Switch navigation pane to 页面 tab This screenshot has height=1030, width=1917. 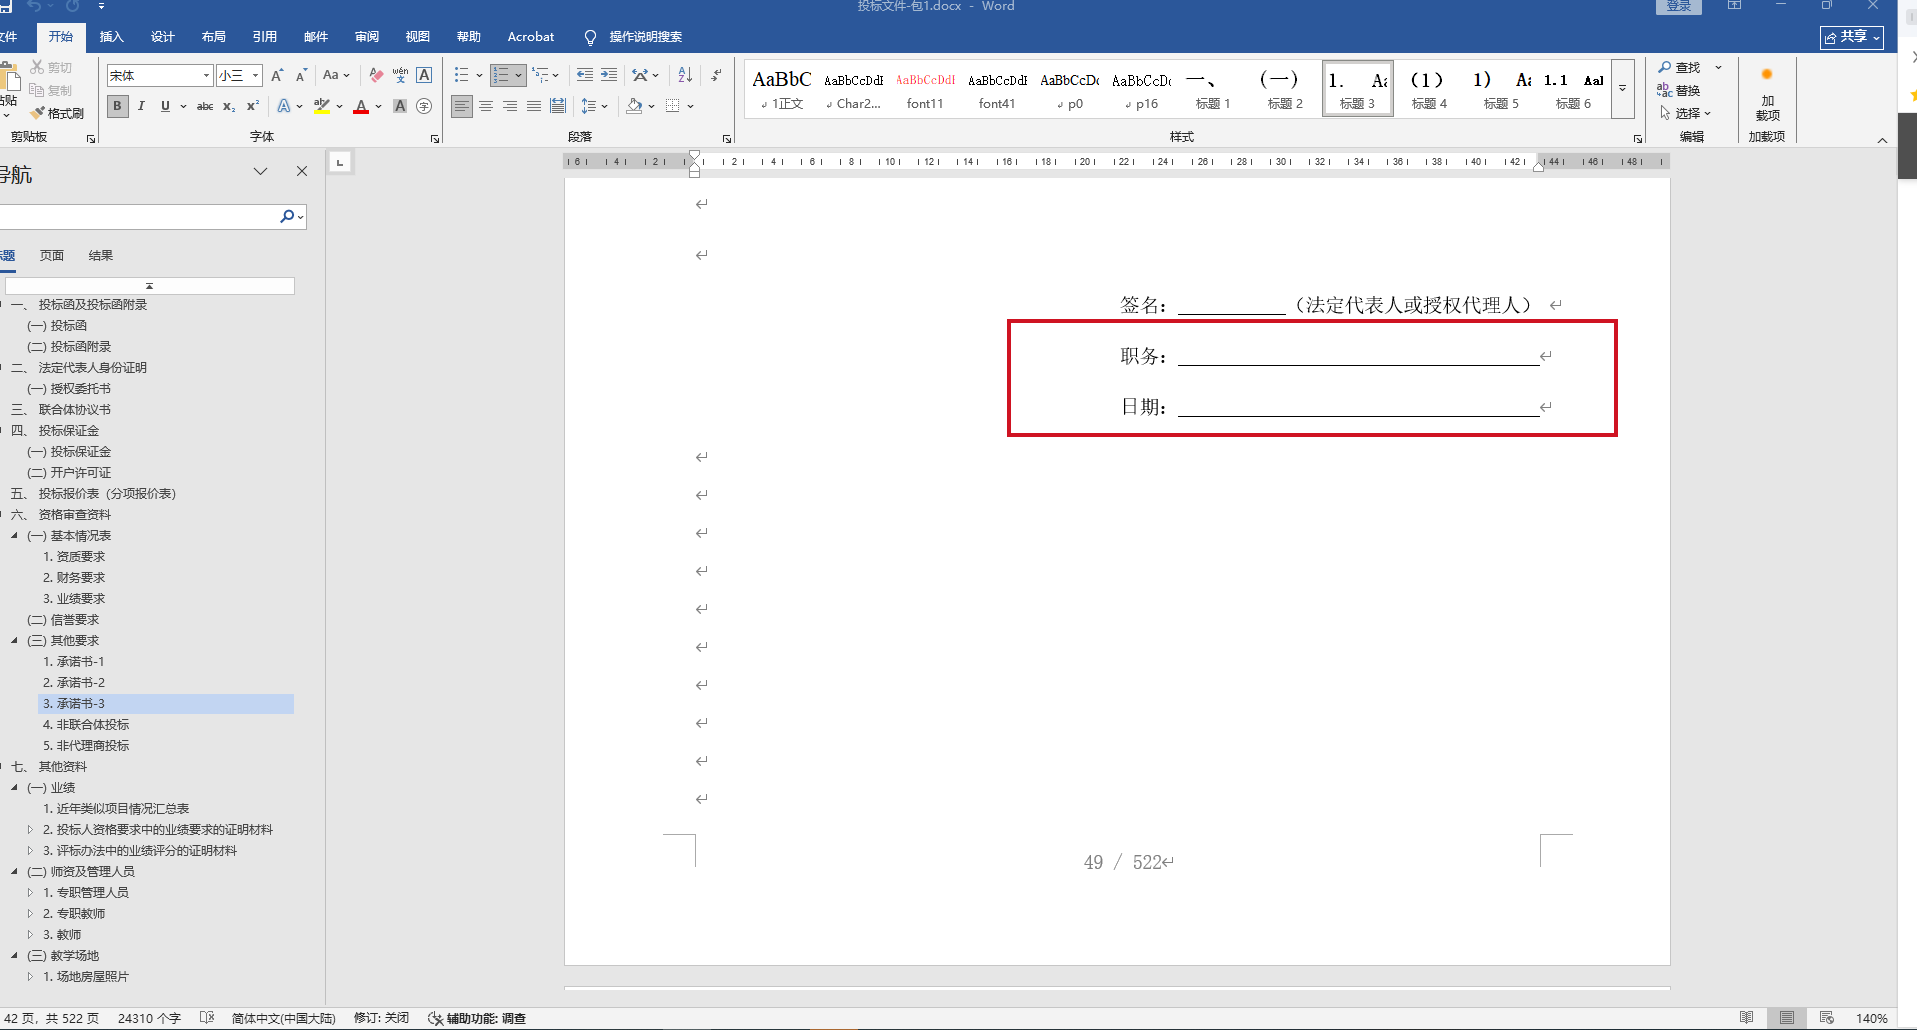pos(52,256)
